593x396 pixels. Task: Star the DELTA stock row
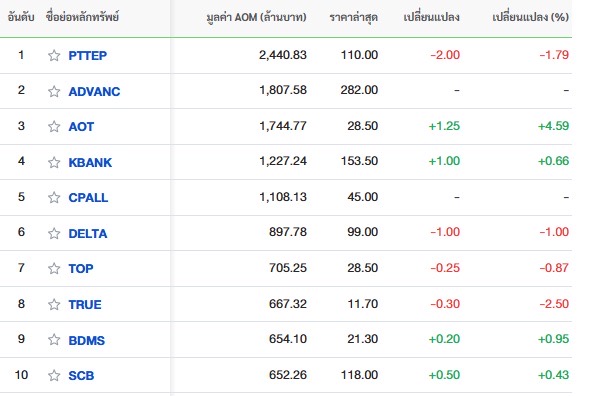pyautogui.click(x=54, y=233)
